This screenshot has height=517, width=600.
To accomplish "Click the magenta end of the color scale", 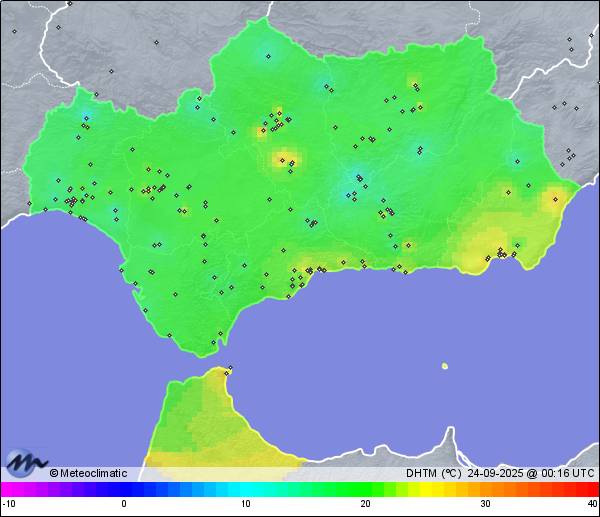I will click(6, 489).
